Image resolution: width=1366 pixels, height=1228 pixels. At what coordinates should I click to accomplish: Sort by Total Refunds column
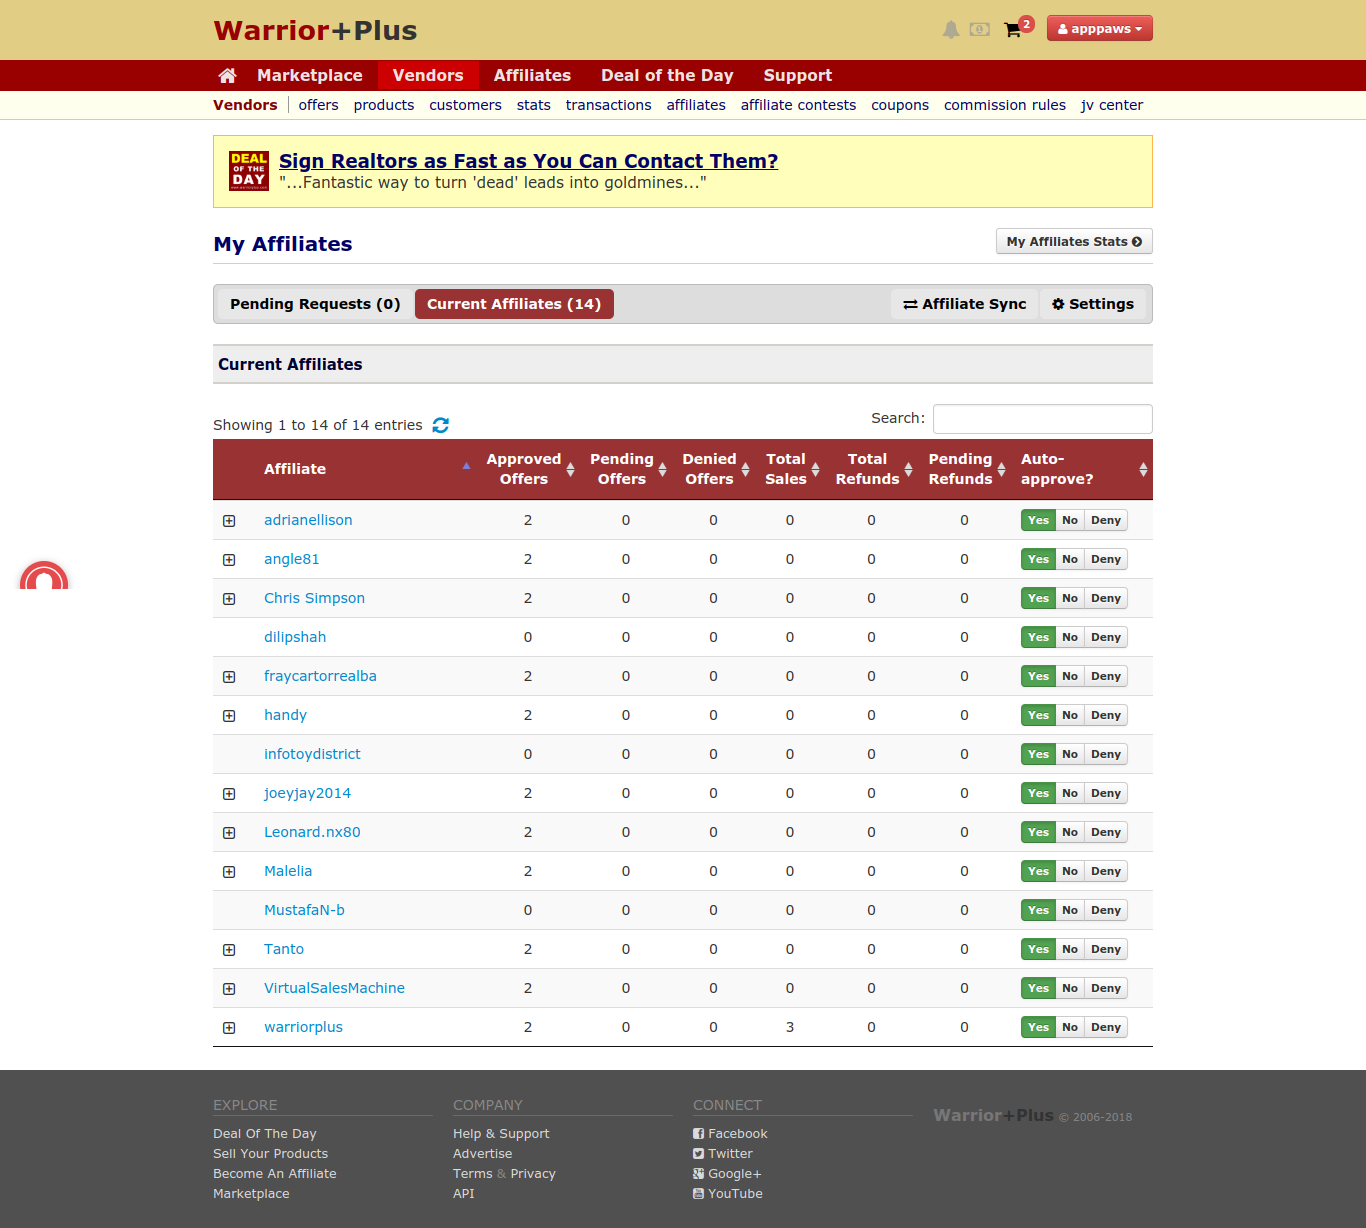pyautogui.click(x=908, y=469)
